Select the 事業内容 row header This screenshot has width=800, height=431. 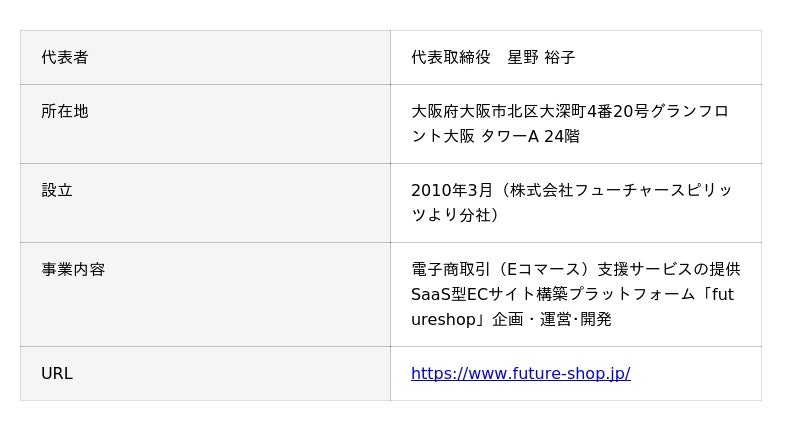73,269
